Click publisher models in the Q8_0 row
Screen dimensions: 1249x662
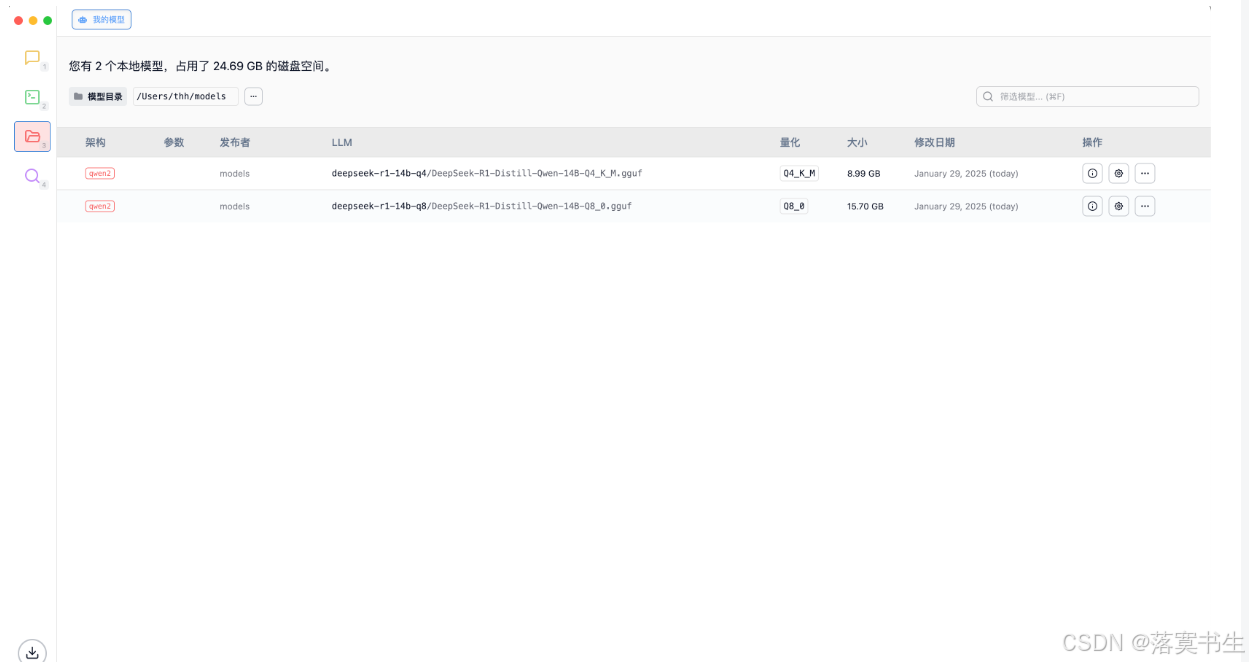[235, 206]
